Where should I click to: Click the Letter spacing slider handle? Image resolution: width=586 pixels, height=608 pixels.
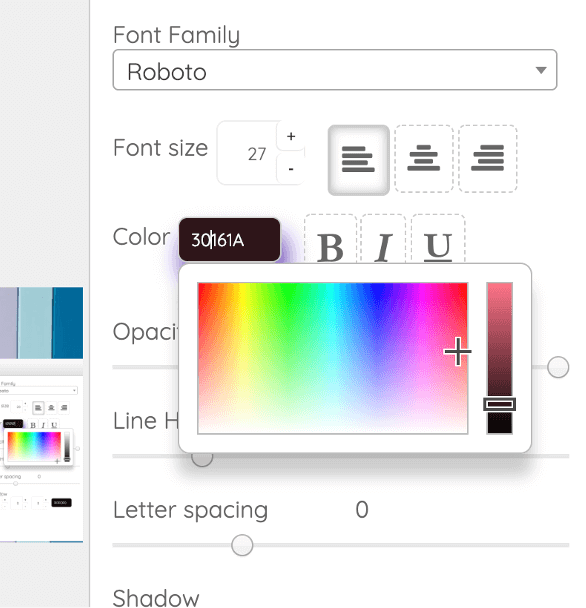(x=242, y=545)
